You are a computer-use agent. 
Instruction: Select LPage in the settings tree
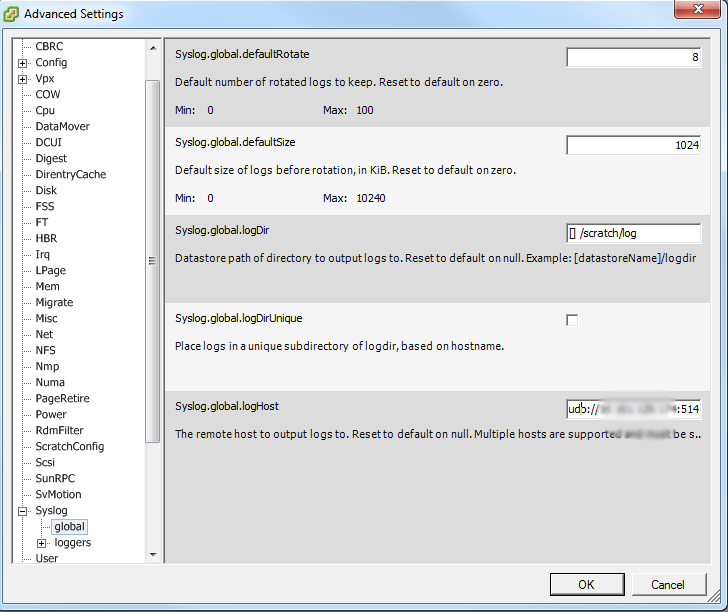coord(51,270)
